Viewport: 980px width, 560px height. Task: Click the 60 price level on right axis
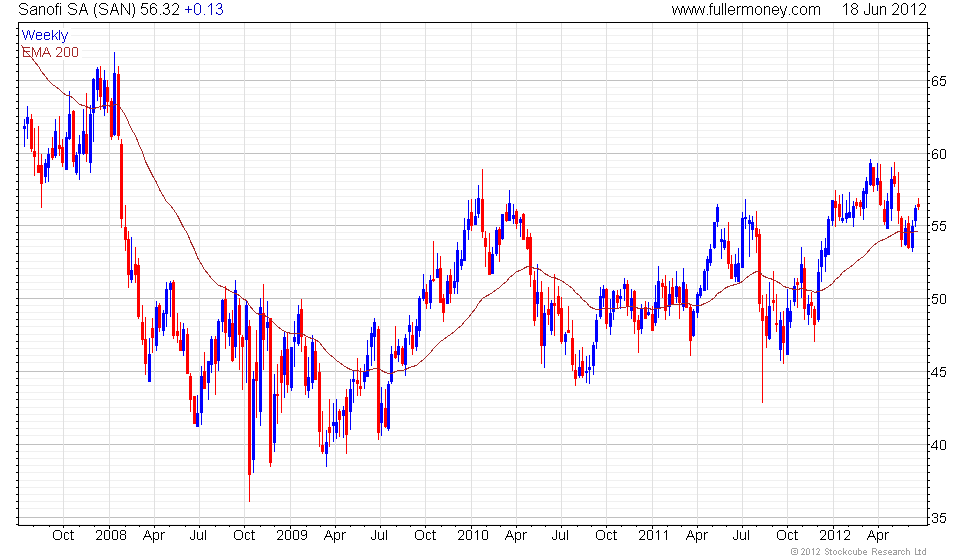[938, 154]
